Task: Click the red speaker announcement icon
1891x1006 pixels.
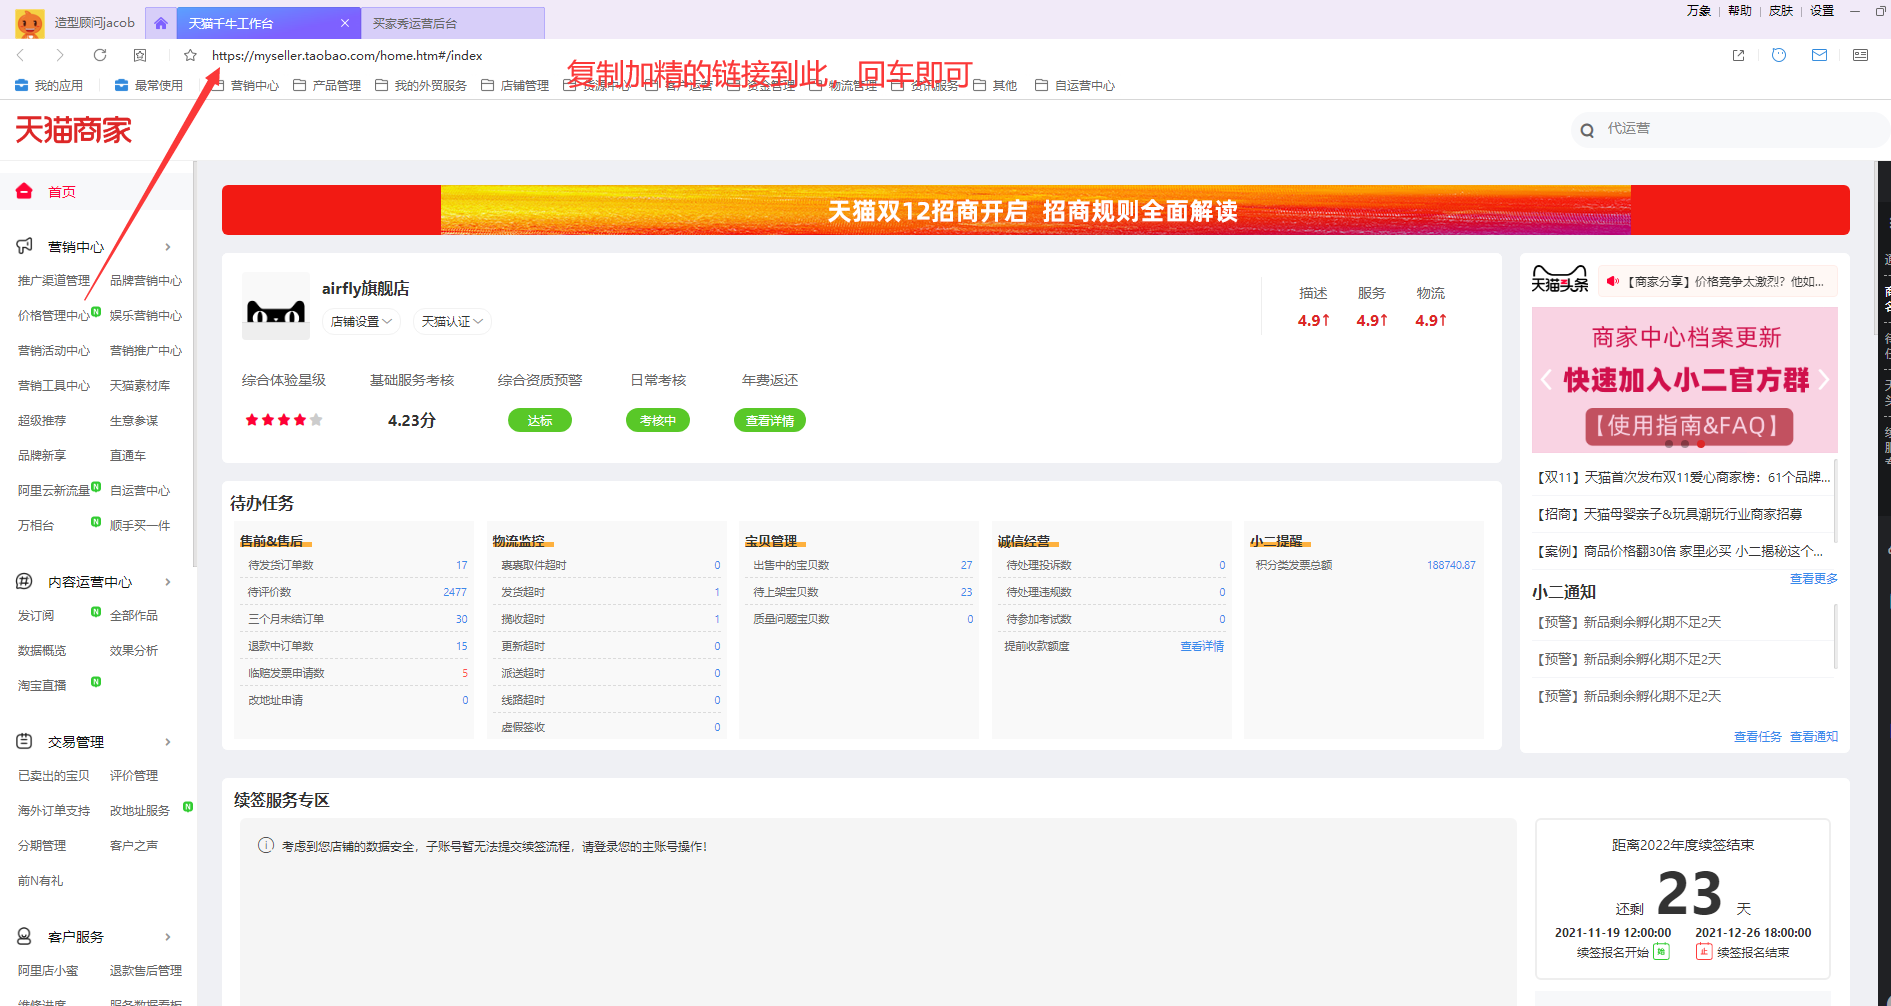Action: [x=1612, y=281]
